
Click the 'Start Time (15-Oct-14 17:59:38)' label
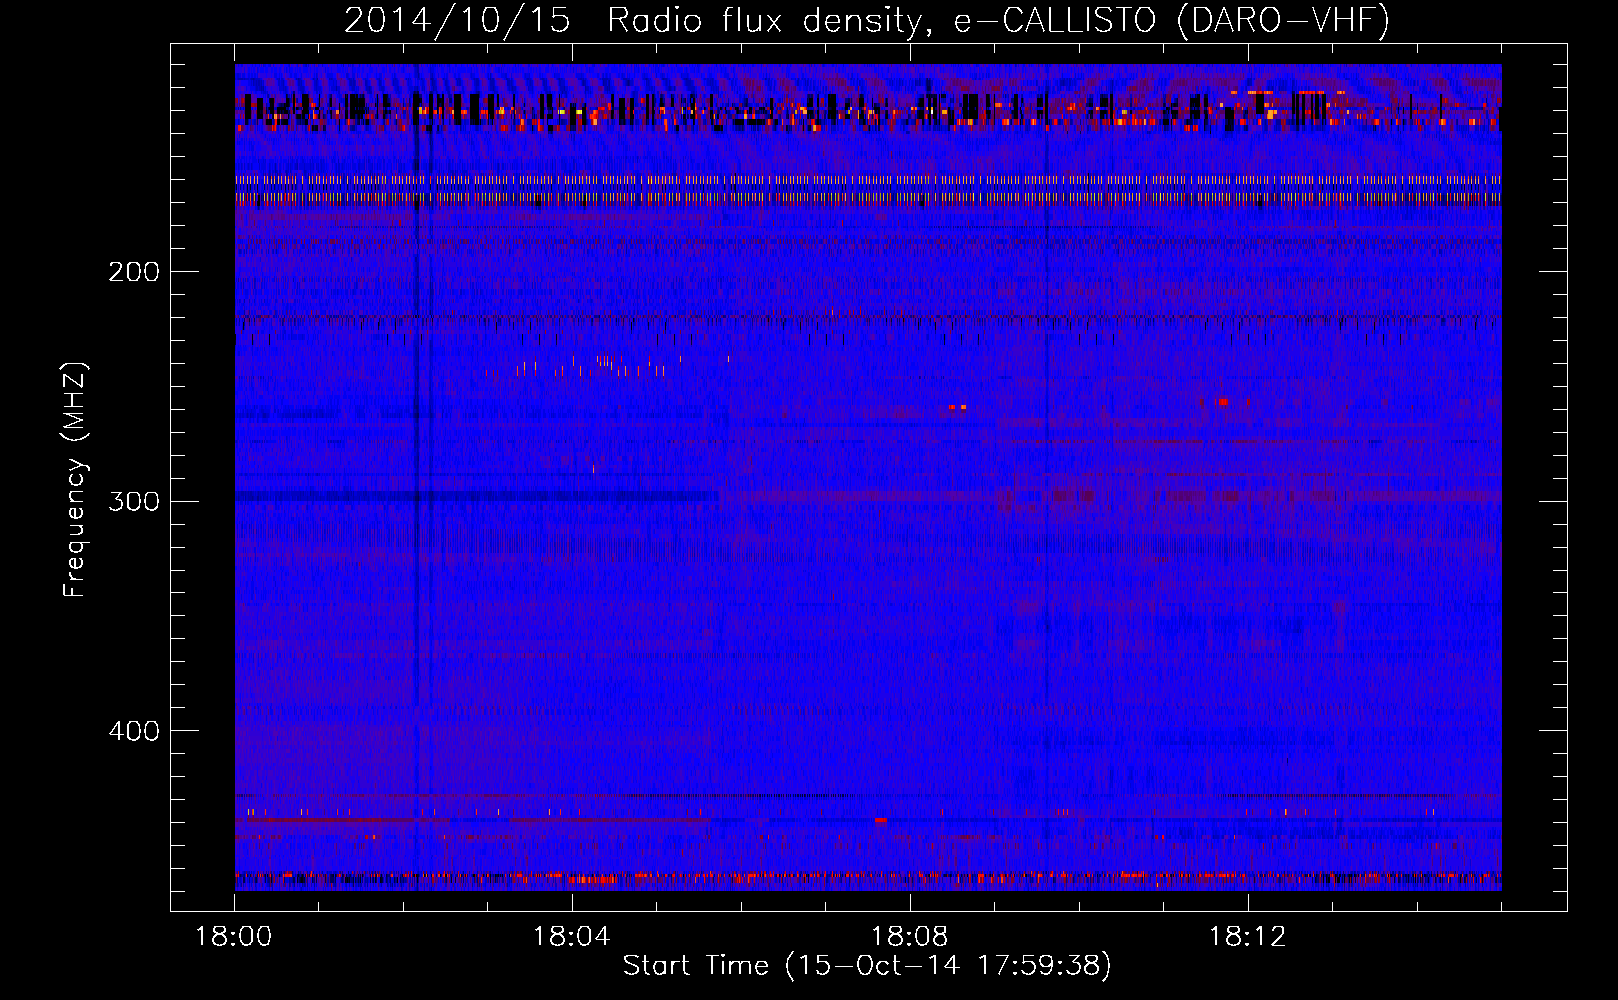point(867,966)
